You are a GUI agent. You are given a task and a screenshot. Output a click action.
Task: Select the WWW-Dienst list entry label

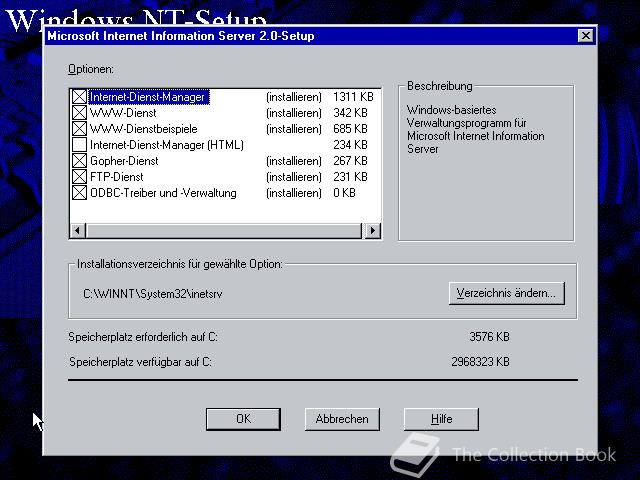click(123, 113)
